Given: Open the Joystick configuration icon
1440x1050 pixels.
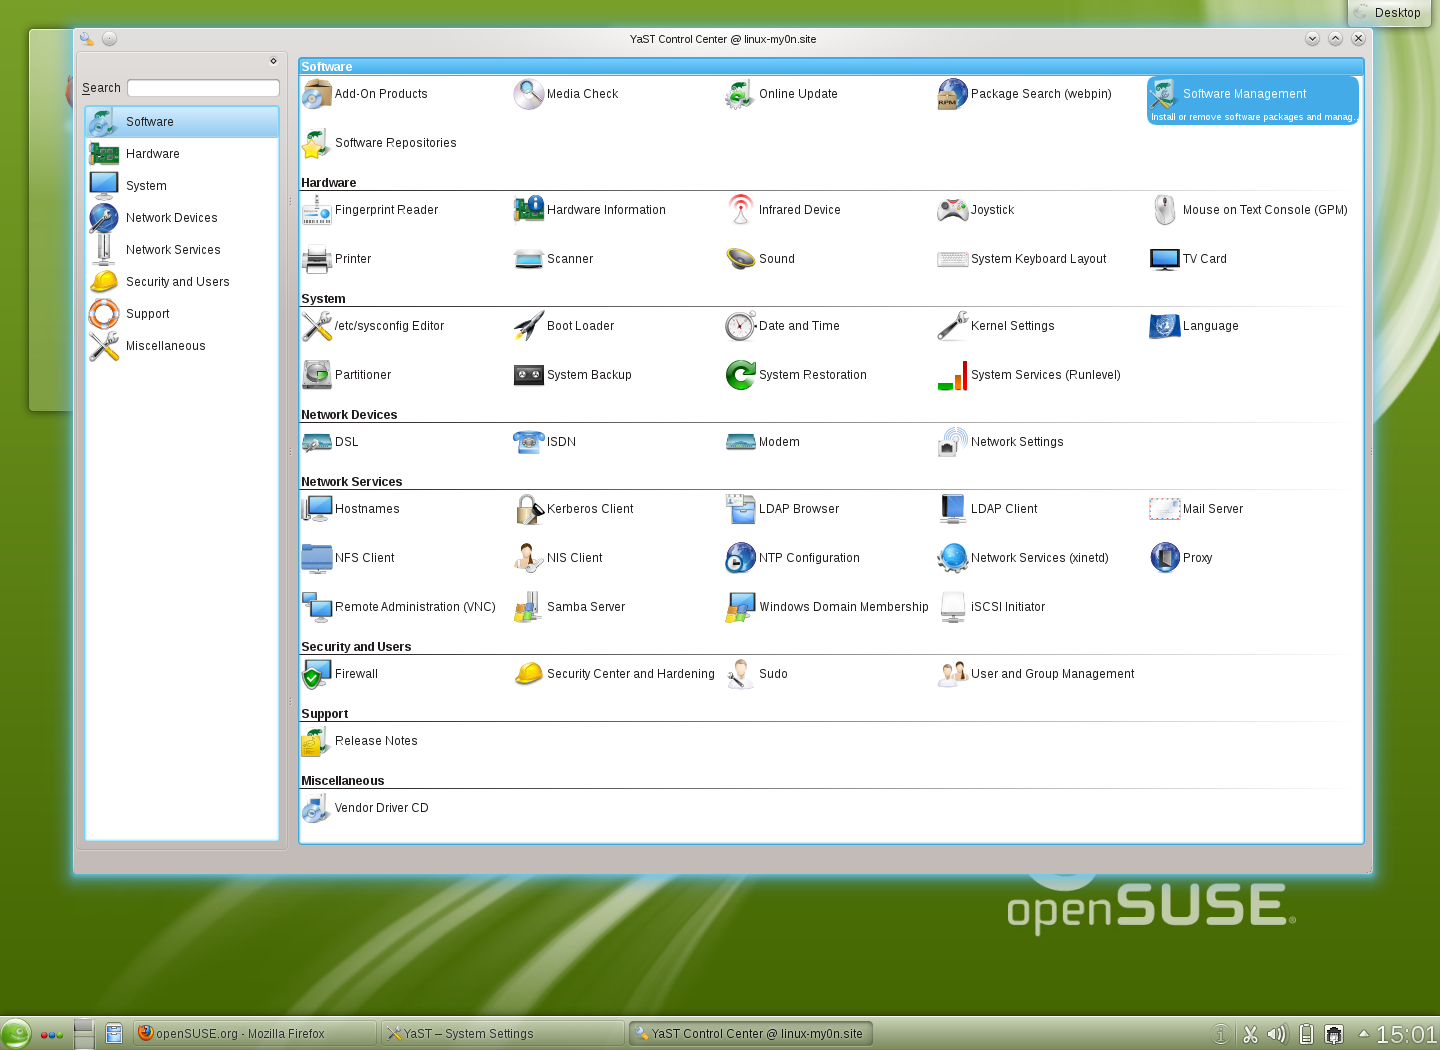Looking at the screenshot, I should tap(953, 210).
